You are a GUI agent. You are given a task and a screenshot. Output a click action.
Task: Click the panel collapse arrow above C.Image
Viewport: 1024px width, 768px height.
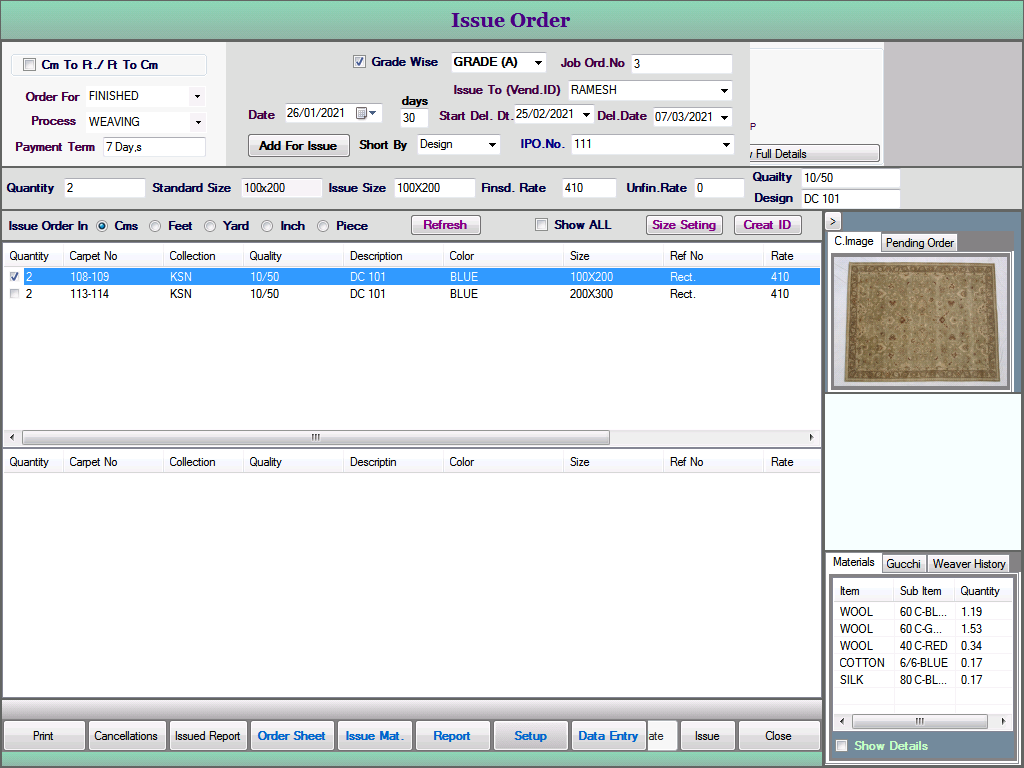pos(833,221)
